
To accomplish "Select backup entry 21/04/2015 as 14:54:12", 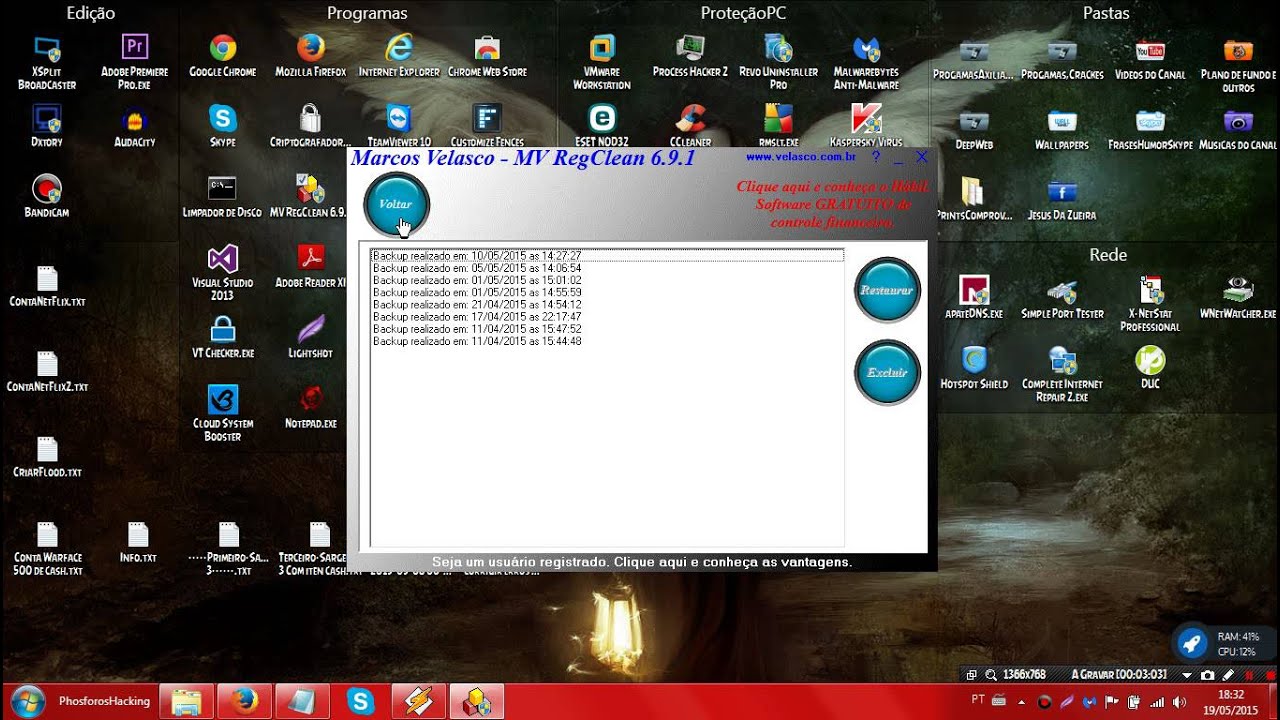I will tap(607, 304).
